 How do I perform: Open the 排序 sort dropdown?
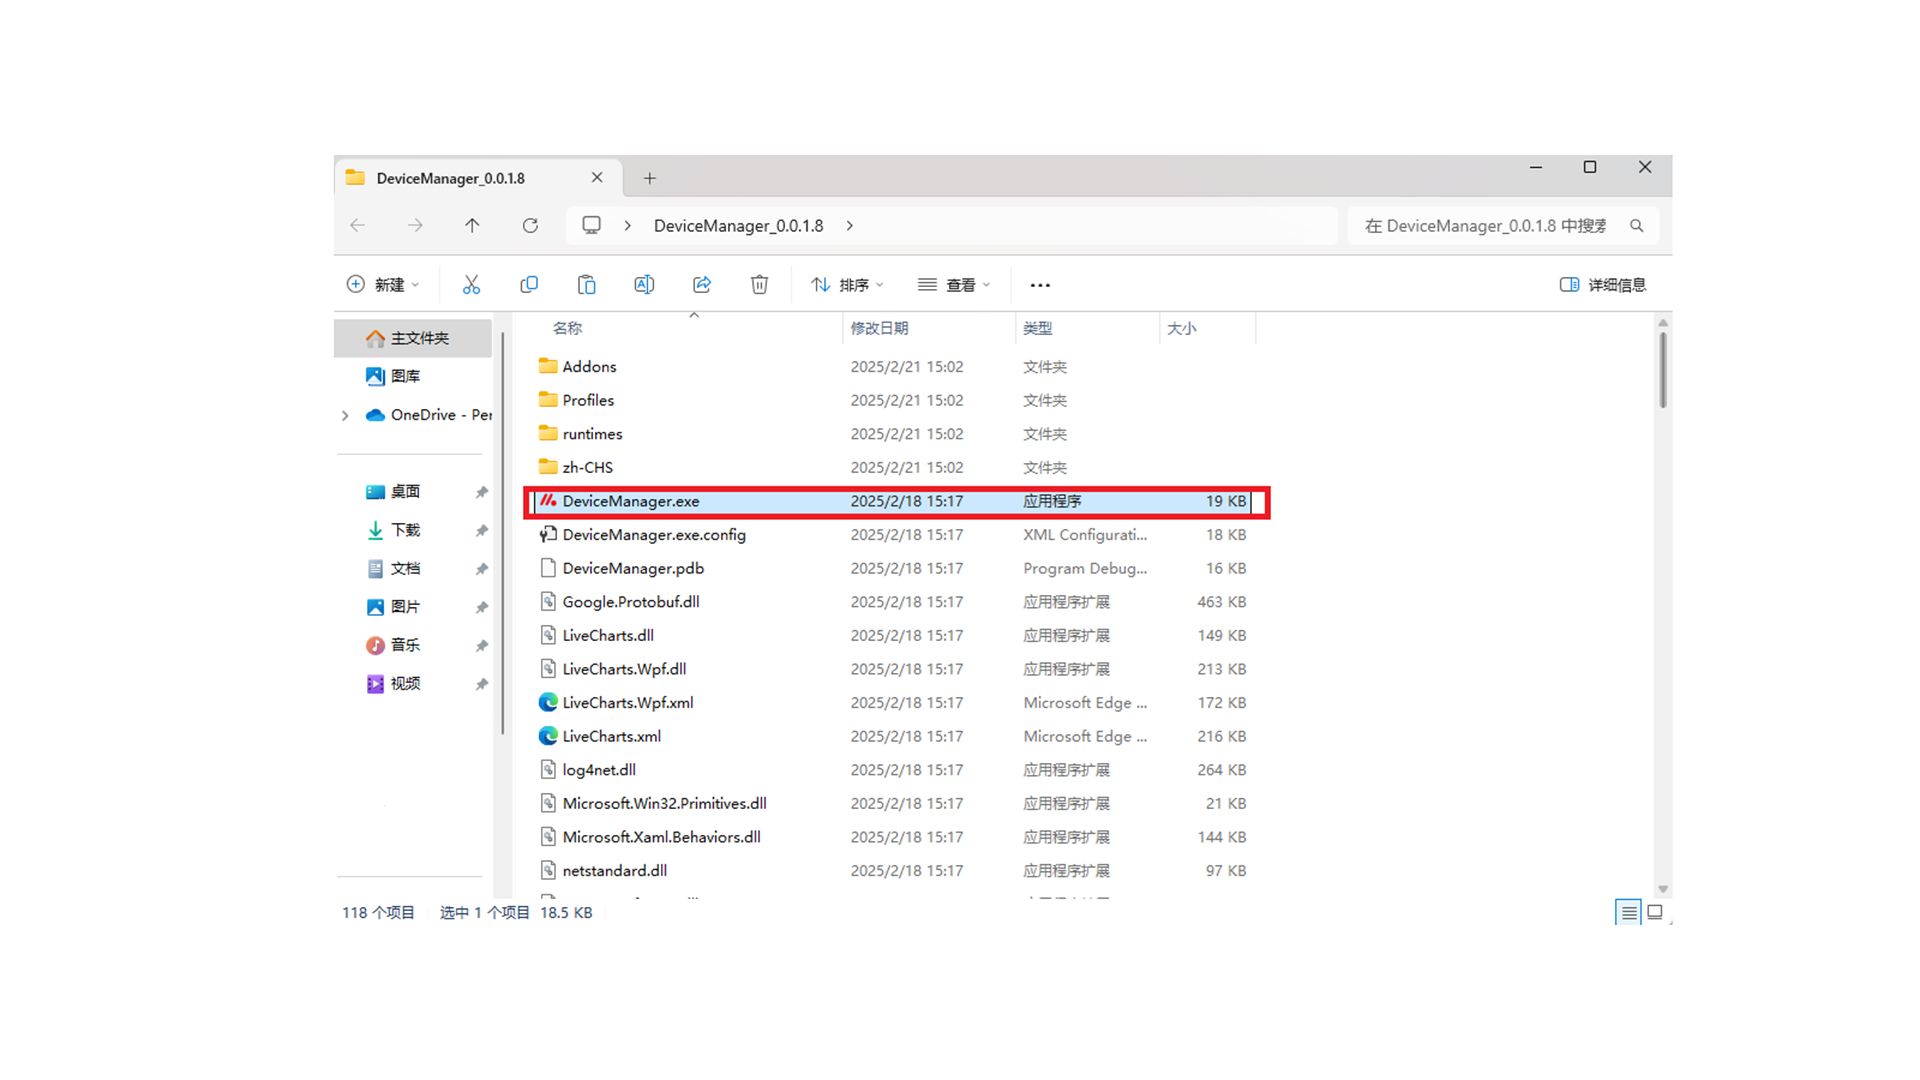point(847,285)
